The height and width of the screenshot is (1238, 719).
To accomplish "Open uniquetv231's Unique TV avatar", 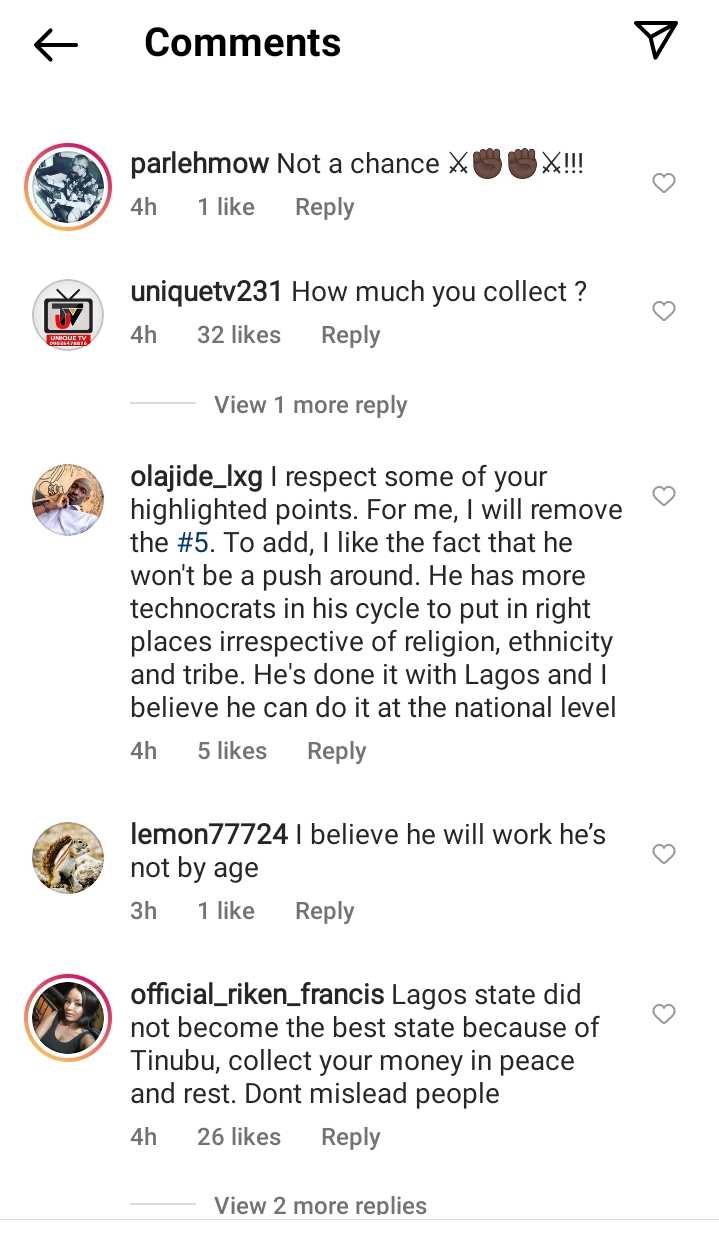I will pos(68,313).
